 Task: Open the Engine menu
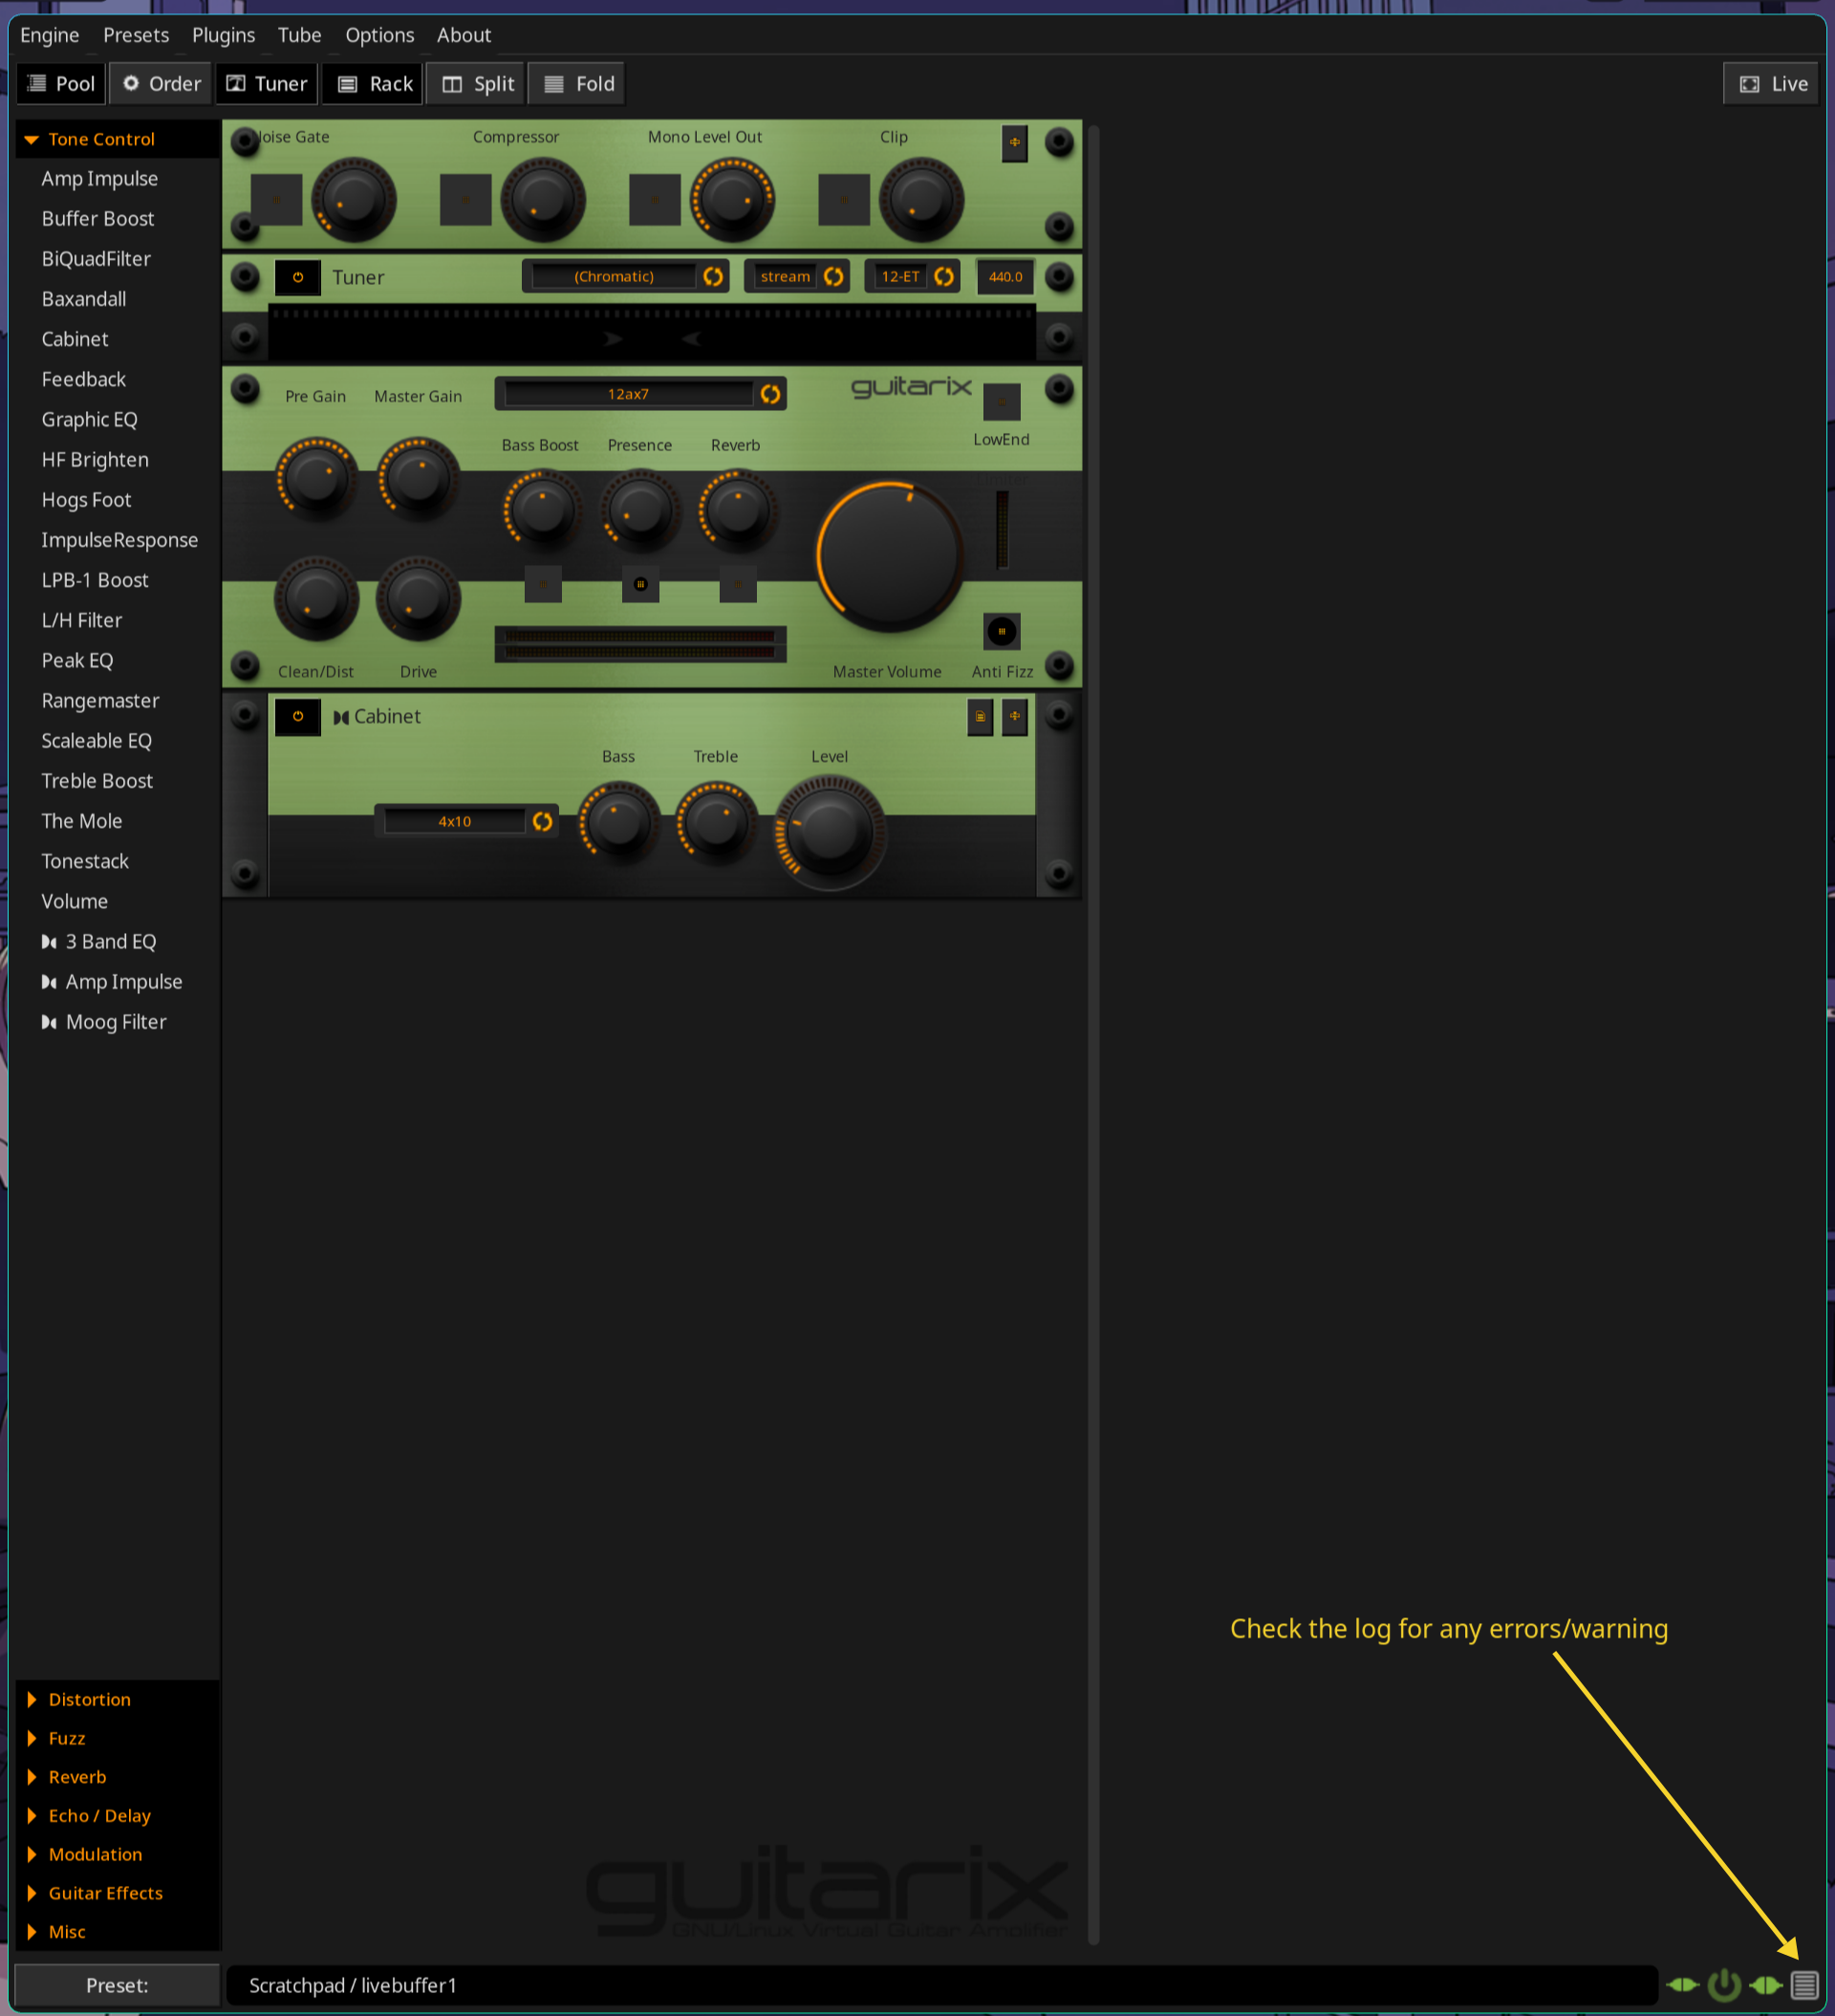[50, 34]
